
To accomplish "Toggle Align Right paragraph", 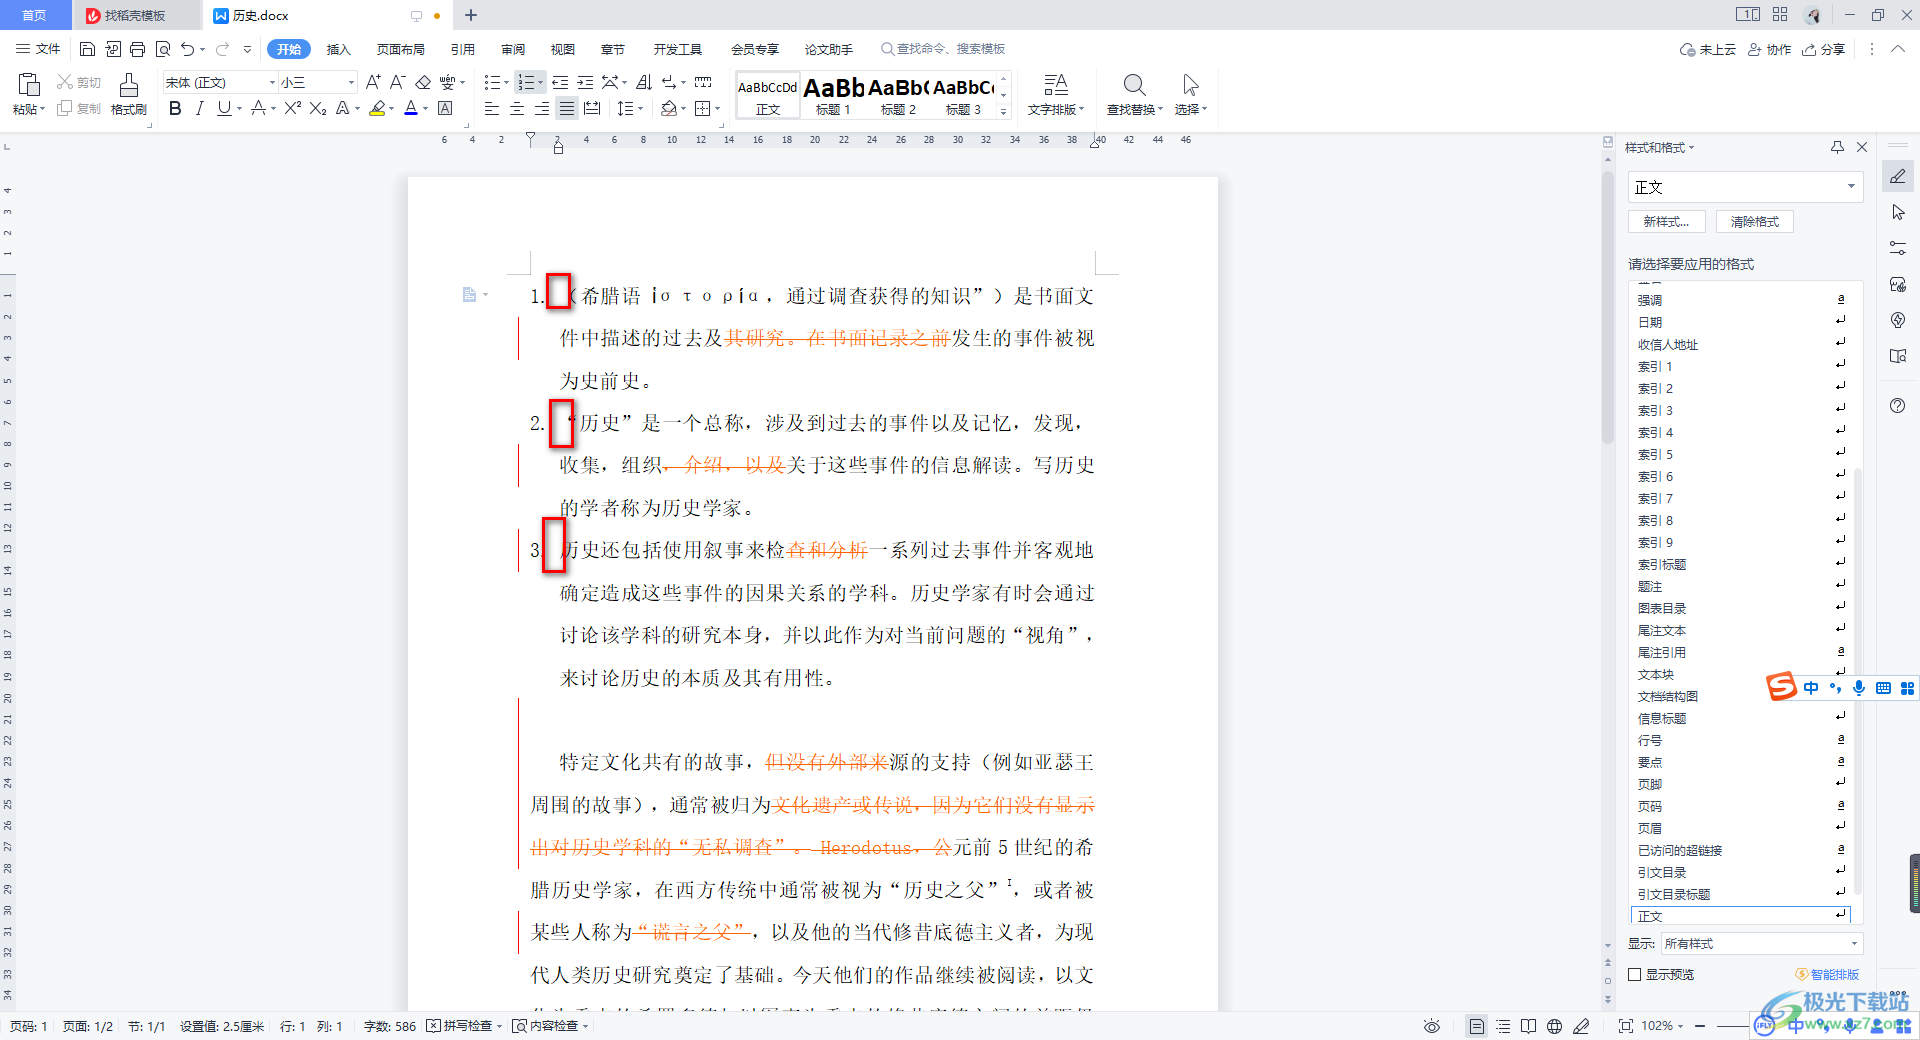I will 541,108.
